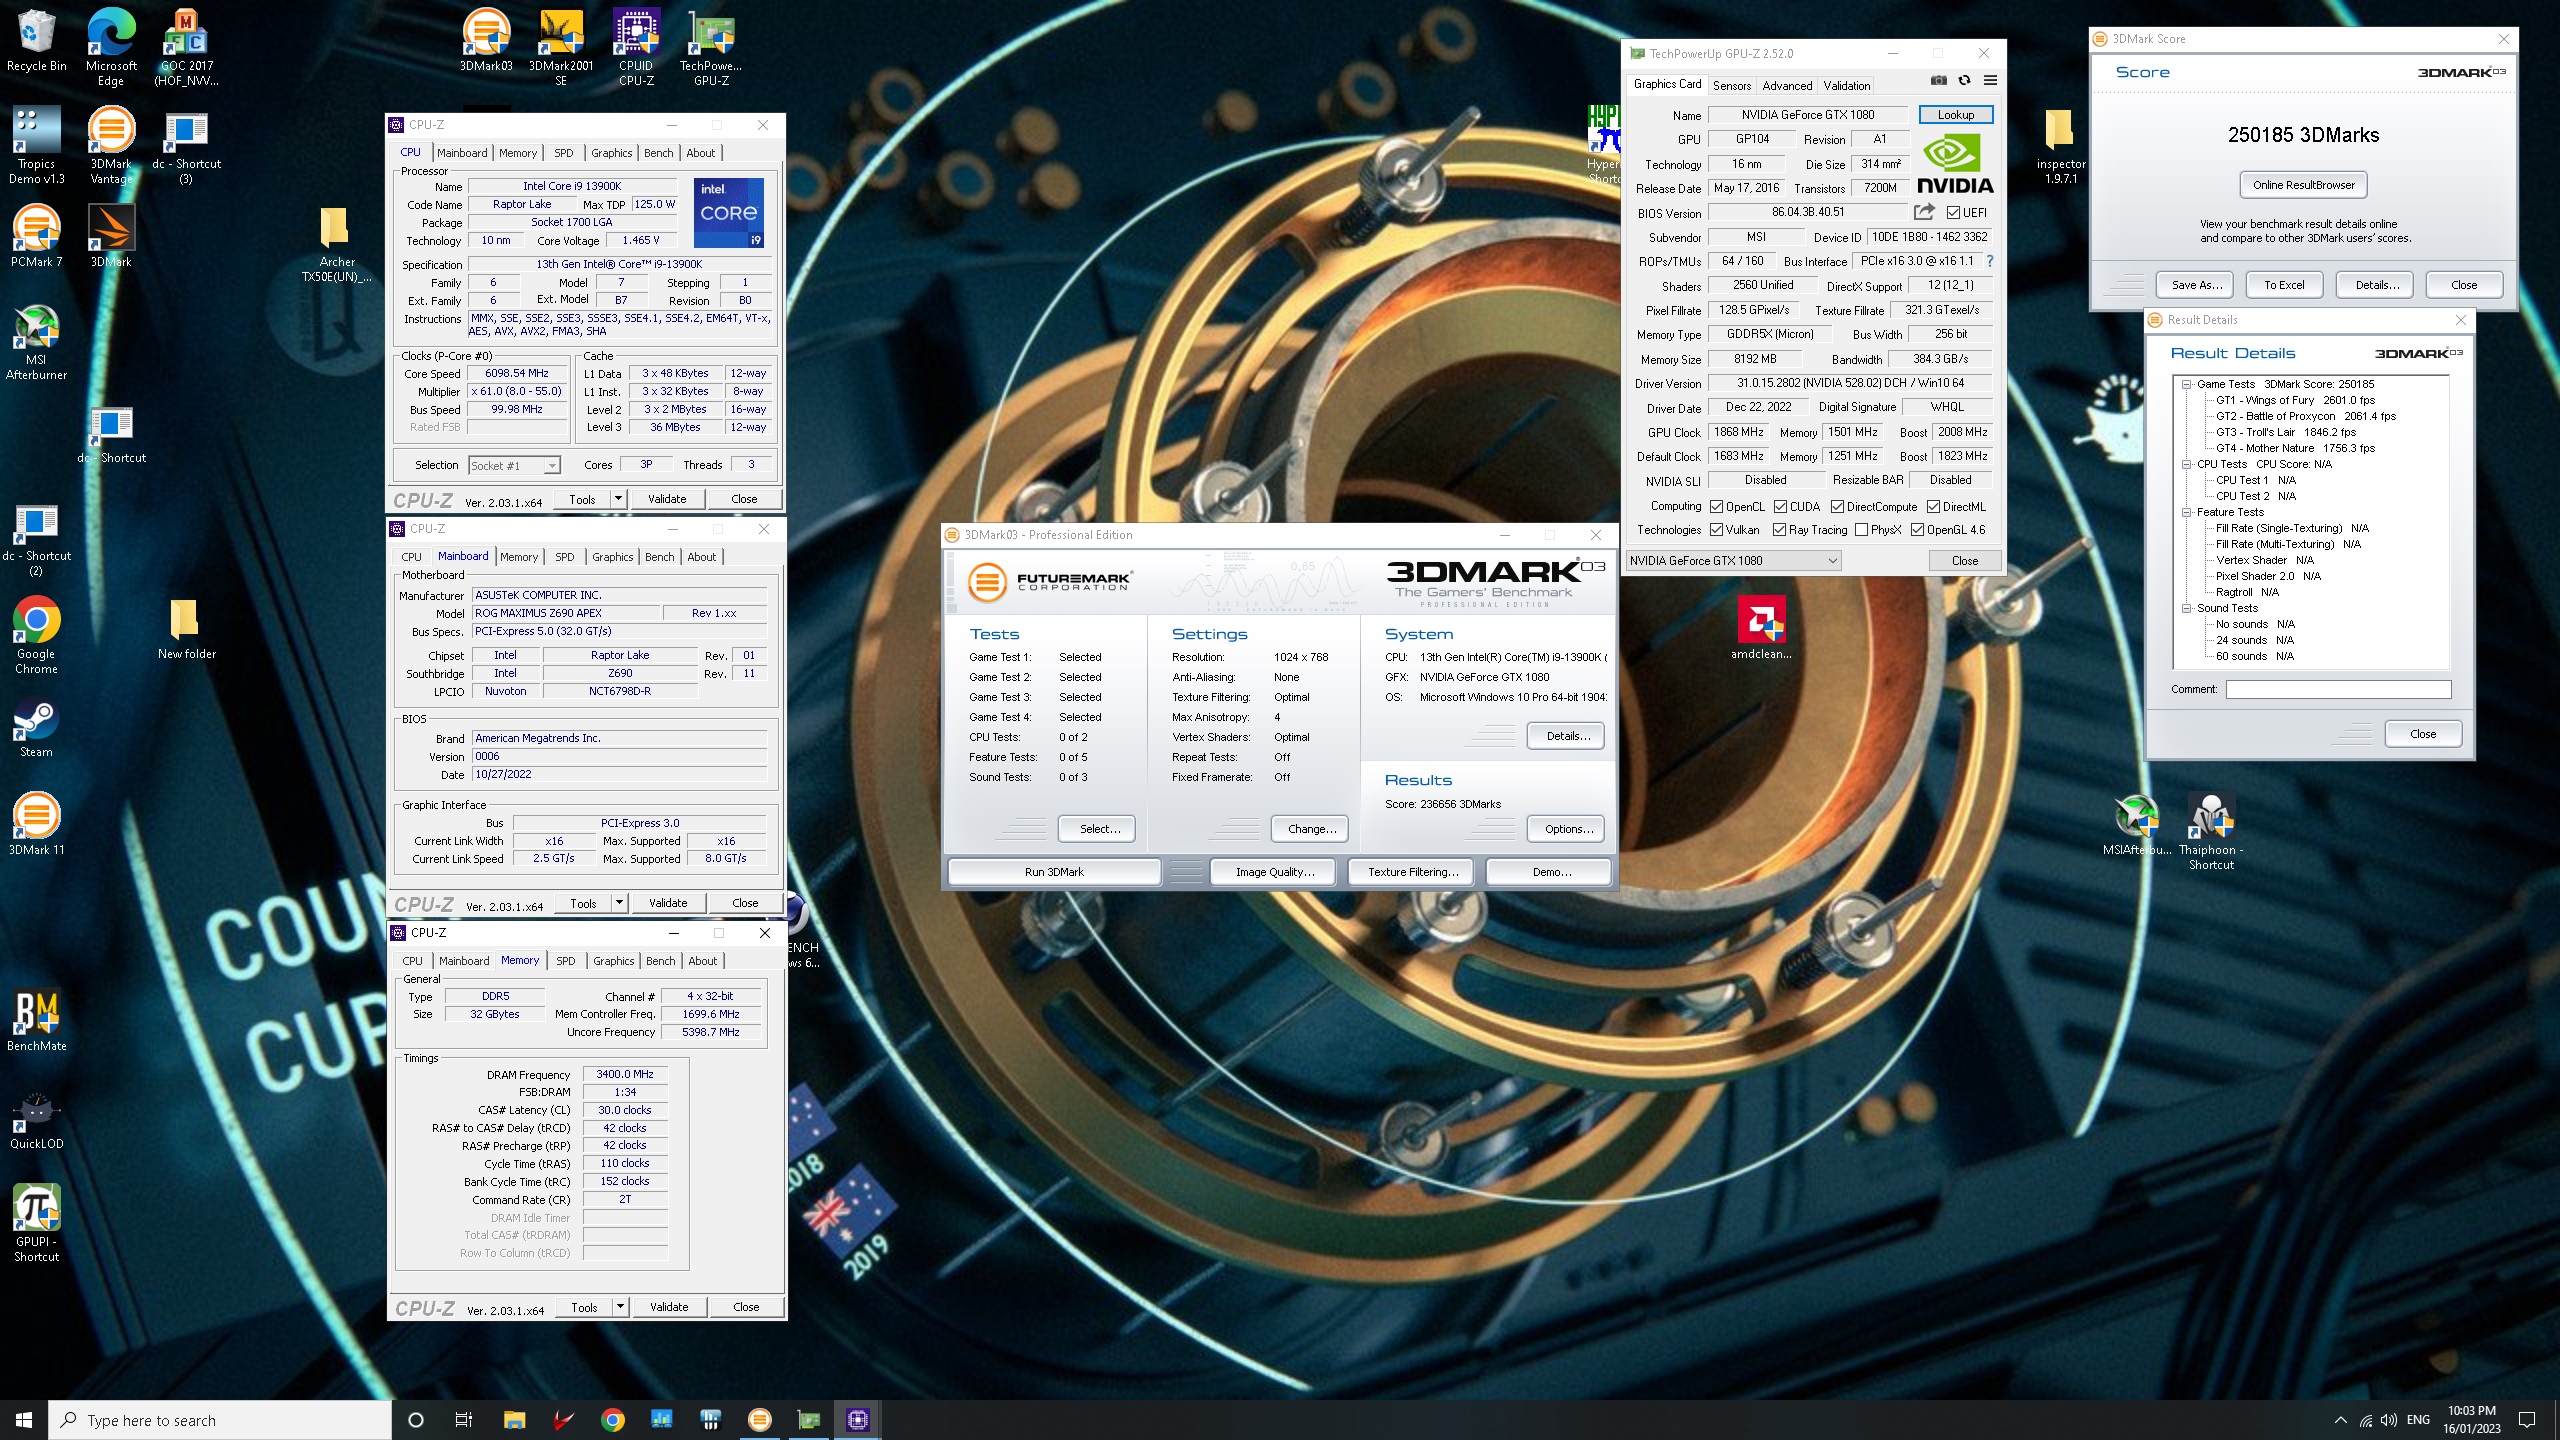2560x1440 pixels.
Task: Switch to Validation tab in GPU-Z
Action: [1846, 86]
